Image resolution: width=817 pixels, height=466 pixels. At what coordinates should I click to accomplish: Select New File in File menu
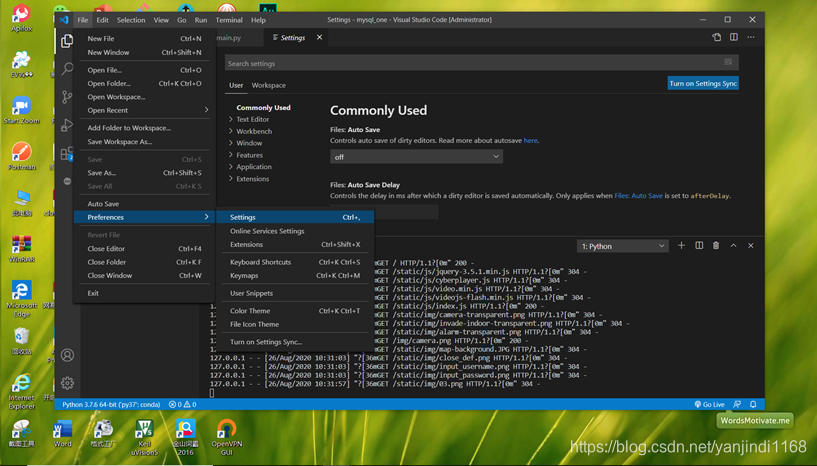[x=145, y=39]
